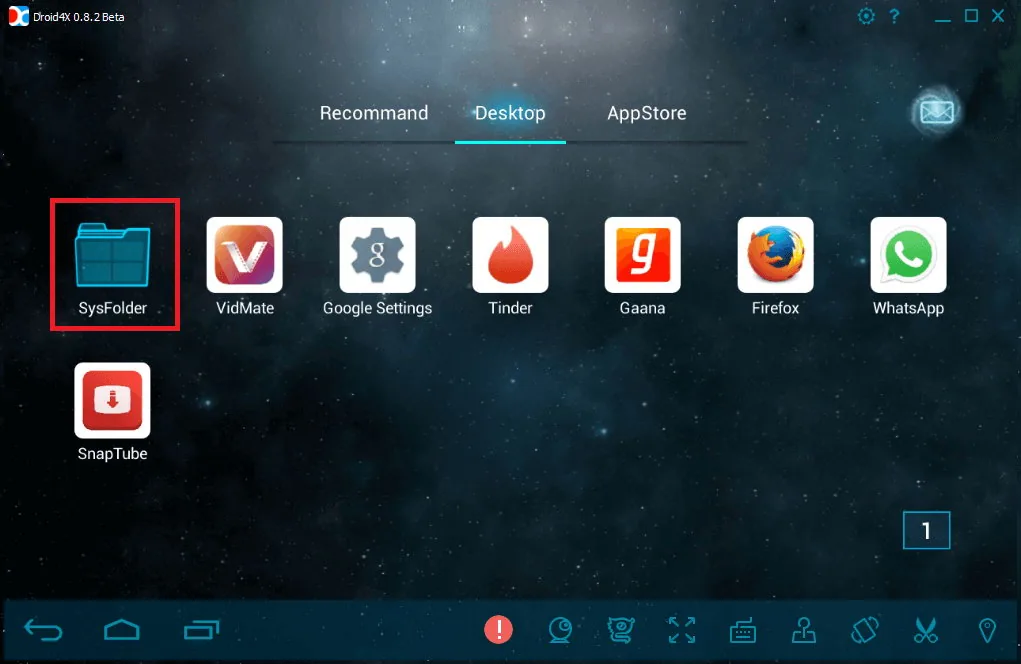Image resolution: width=1021 pixels, height=664 pixels.
Task: Click the help question mark icon
Action: (895, 16)
